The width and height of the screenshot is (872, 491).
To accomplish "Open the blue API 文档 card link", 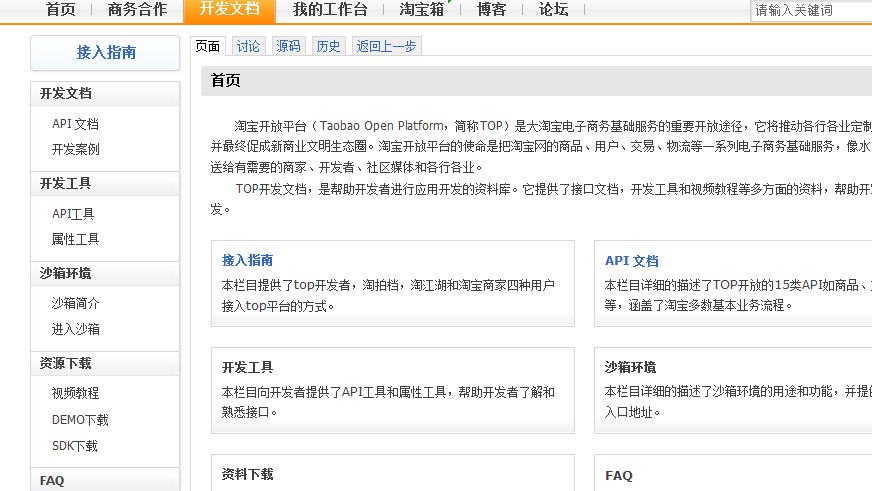I will pos(632,261).
